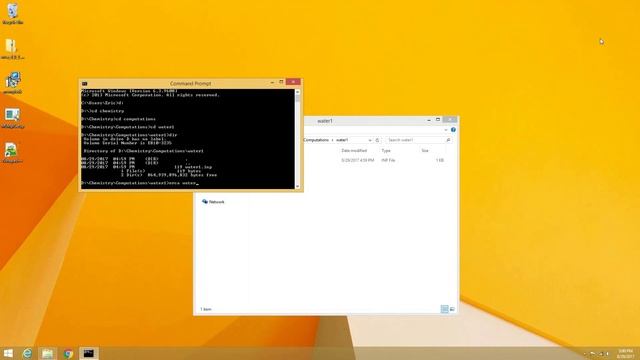Click the water1 breadcrumb in address bar
This screenshot has height=360, width=640.
tap(342, 140)
